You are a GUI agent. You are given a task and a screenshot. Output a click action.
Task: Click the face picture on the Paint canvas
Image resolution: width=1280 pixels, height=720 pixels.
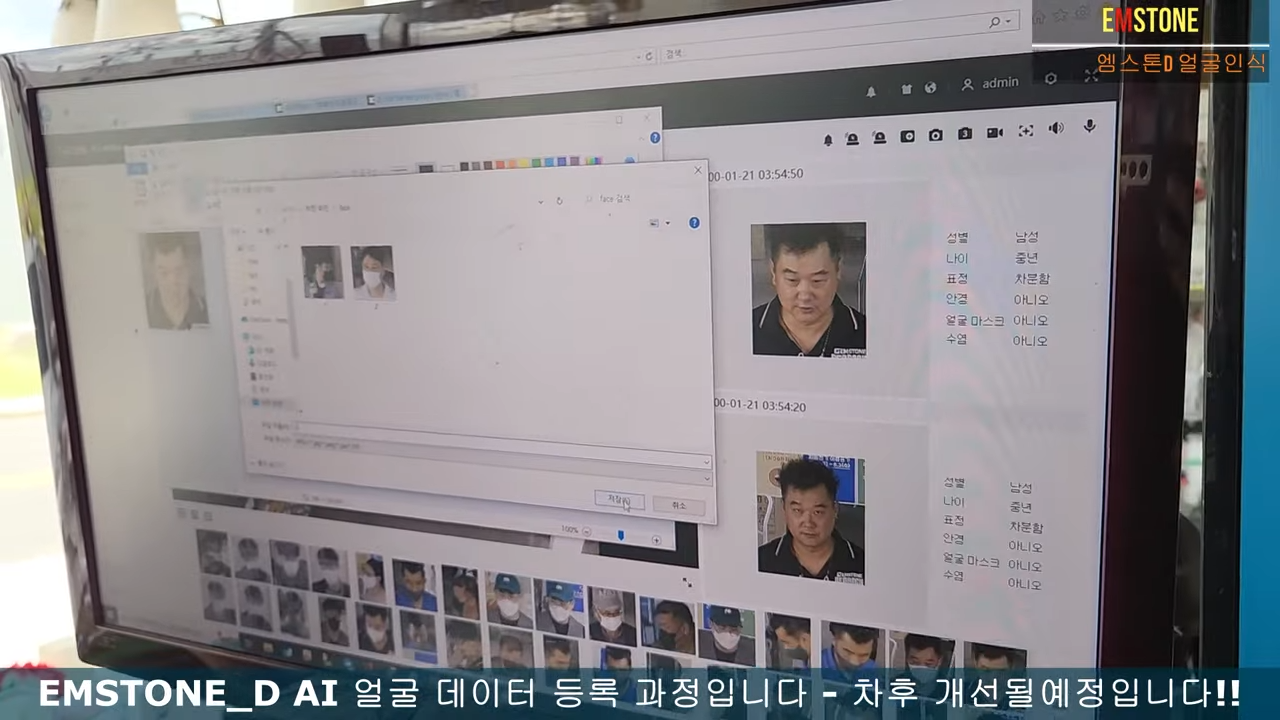tap(174, 280)
